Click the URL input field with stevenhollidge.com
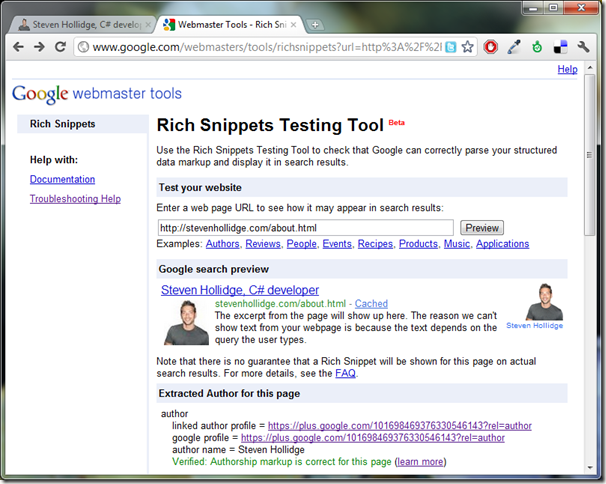This screenshot has height=484, width=606. click(x=305, y=228)
